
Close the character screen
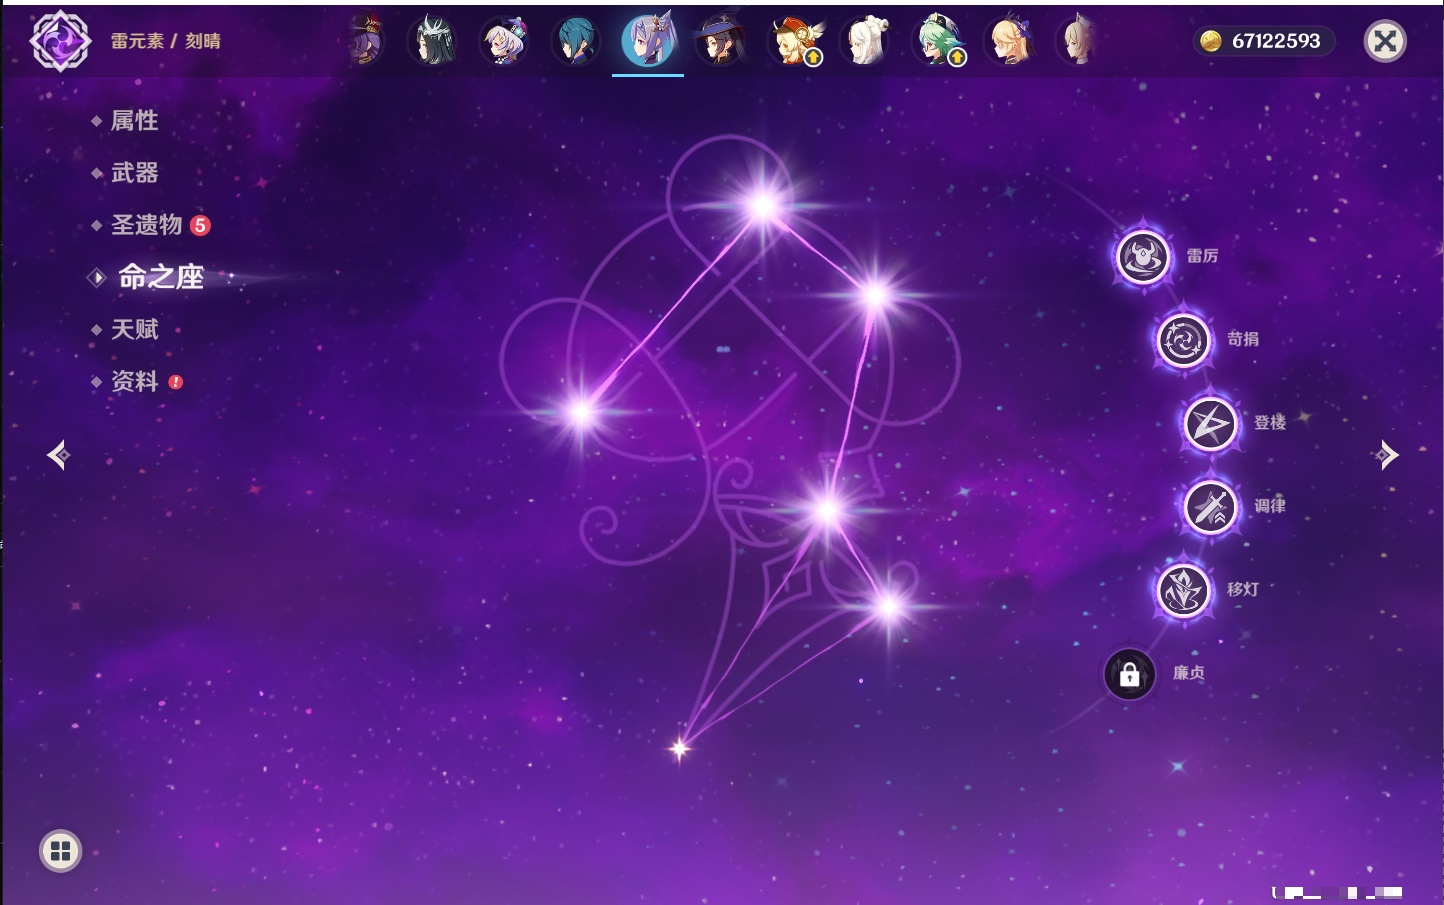click(x=1386, y=41)
